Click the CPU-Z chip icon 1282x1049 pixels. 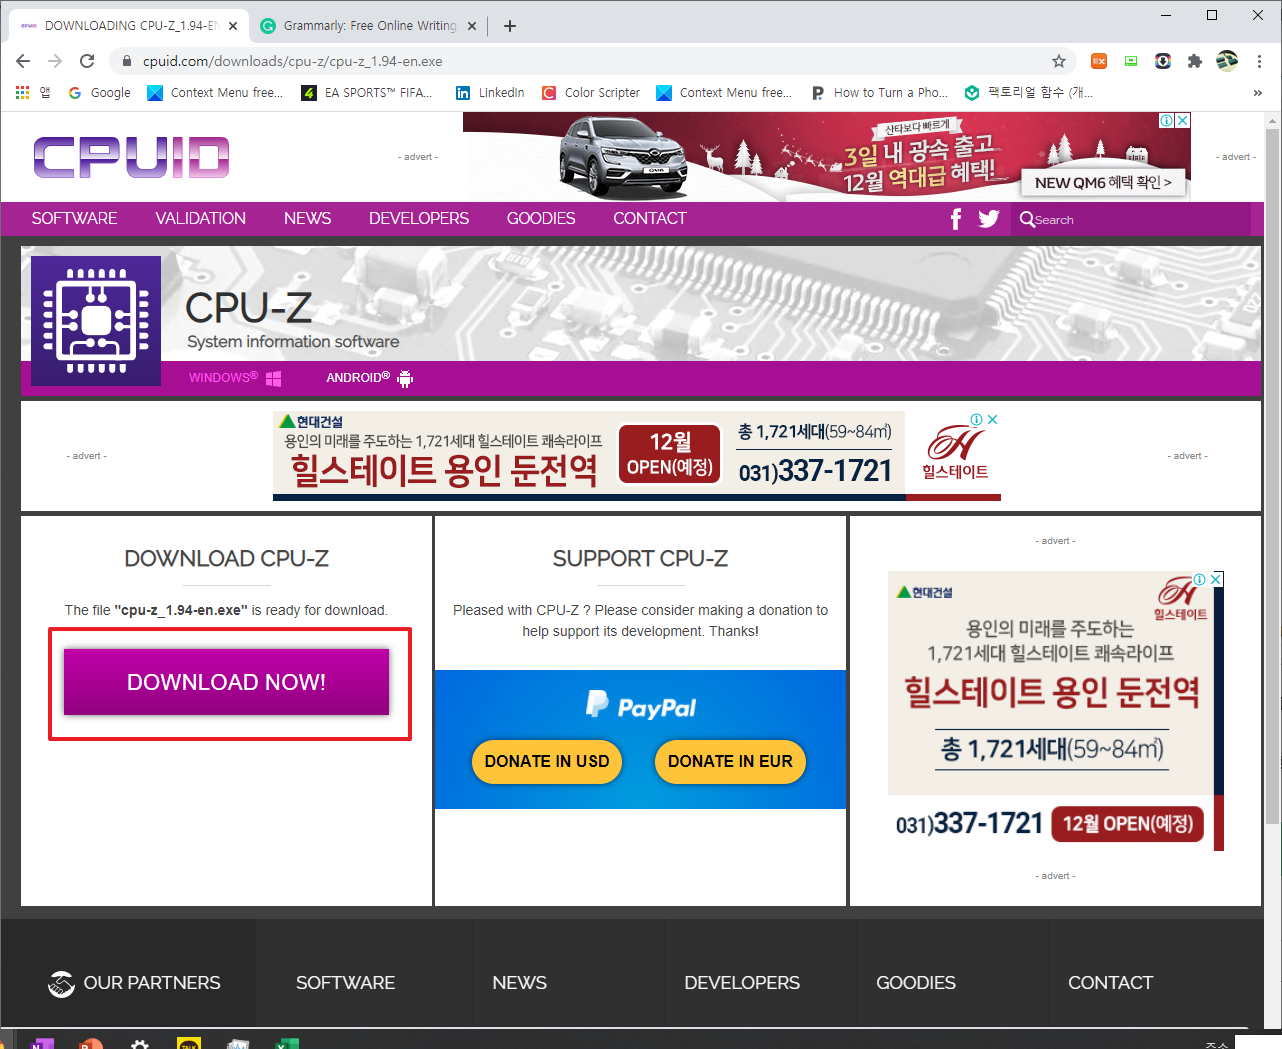point(96,321)
